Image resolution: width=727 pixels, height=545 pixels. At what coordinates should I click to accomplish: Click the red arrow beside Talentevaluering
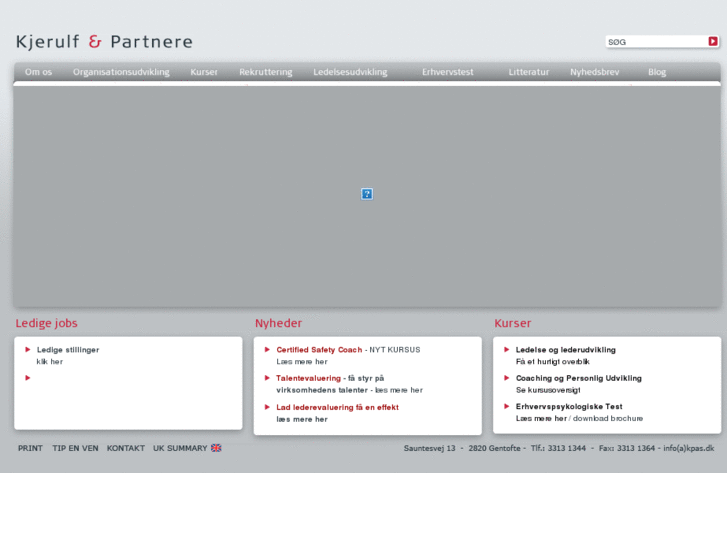click(x=267, y=378)
